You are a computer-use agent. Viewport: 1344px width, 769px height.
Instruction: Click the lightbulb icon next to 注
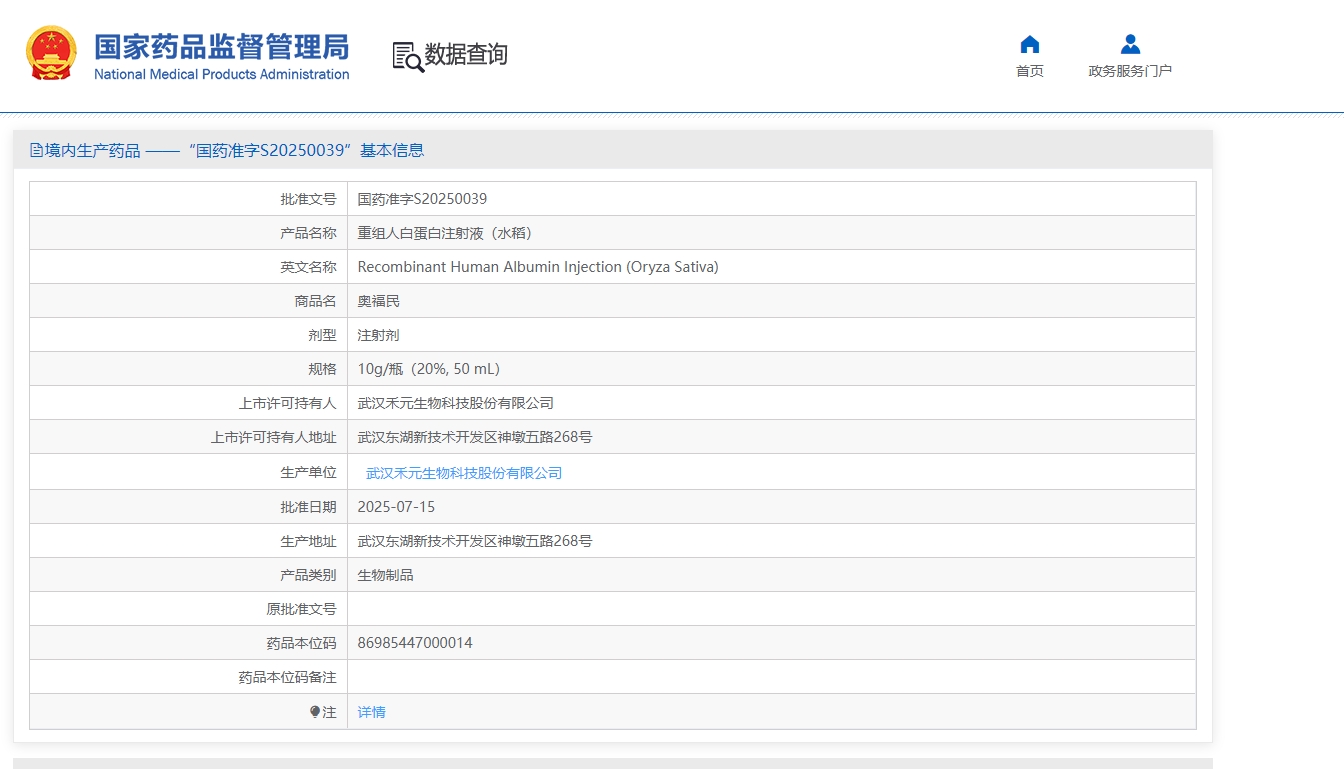[x=315, y=712]
